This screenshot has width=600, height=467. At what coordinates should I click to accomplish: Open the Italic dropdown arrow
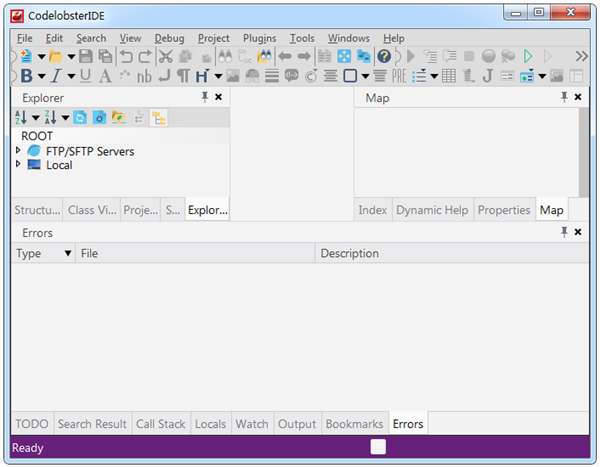click(x=71, y=76)
